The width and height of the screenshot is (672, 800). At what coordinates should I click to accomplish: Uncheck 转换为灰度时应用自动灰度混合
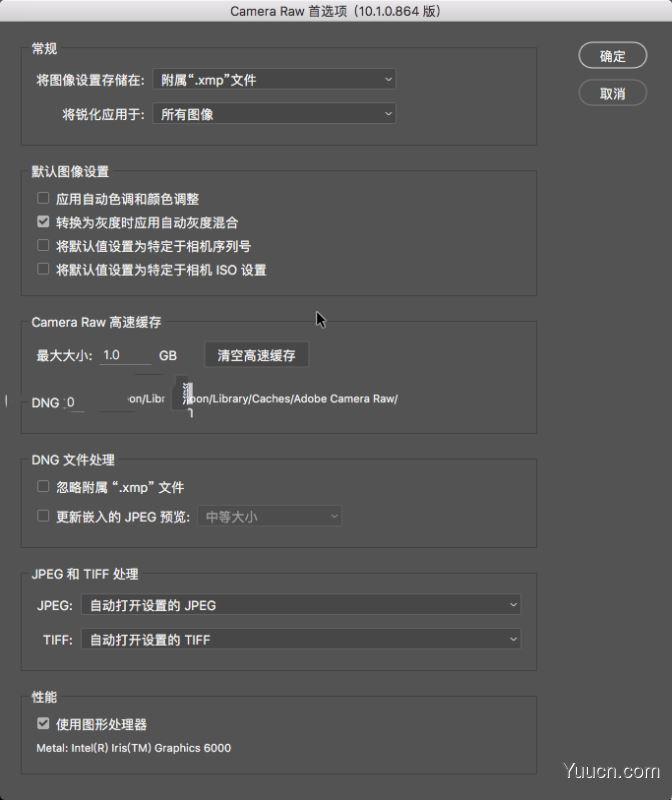click(43, 222)
